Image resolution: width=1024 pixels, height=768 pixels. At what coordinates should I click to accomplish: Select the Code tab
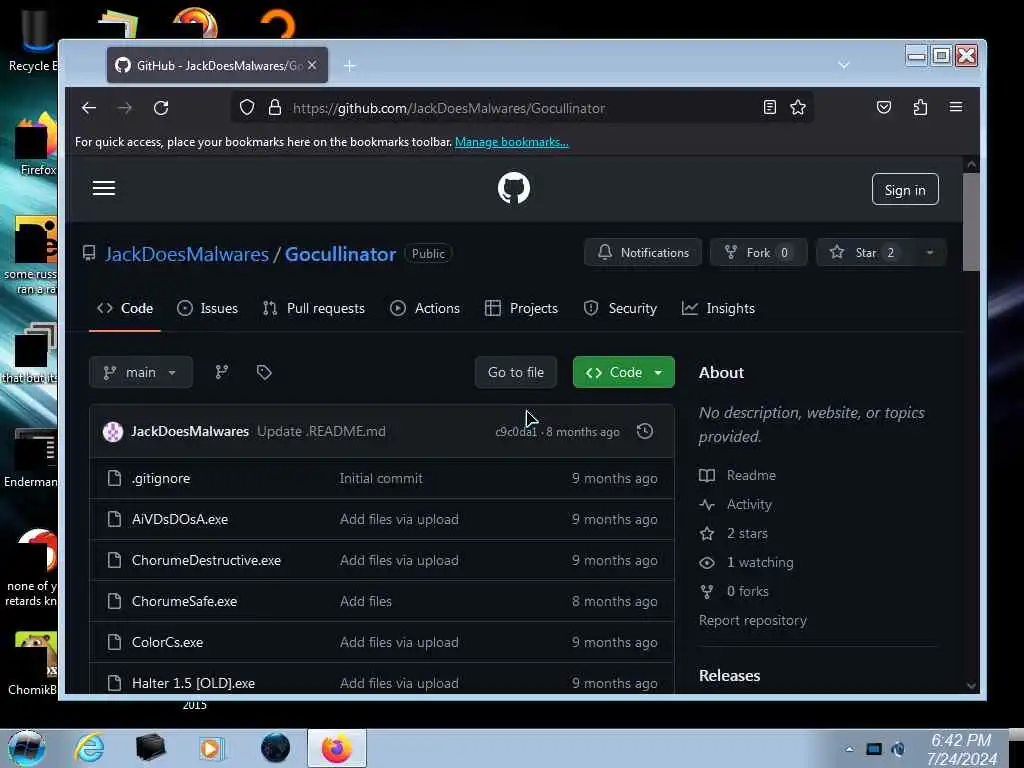click(125, 308)
